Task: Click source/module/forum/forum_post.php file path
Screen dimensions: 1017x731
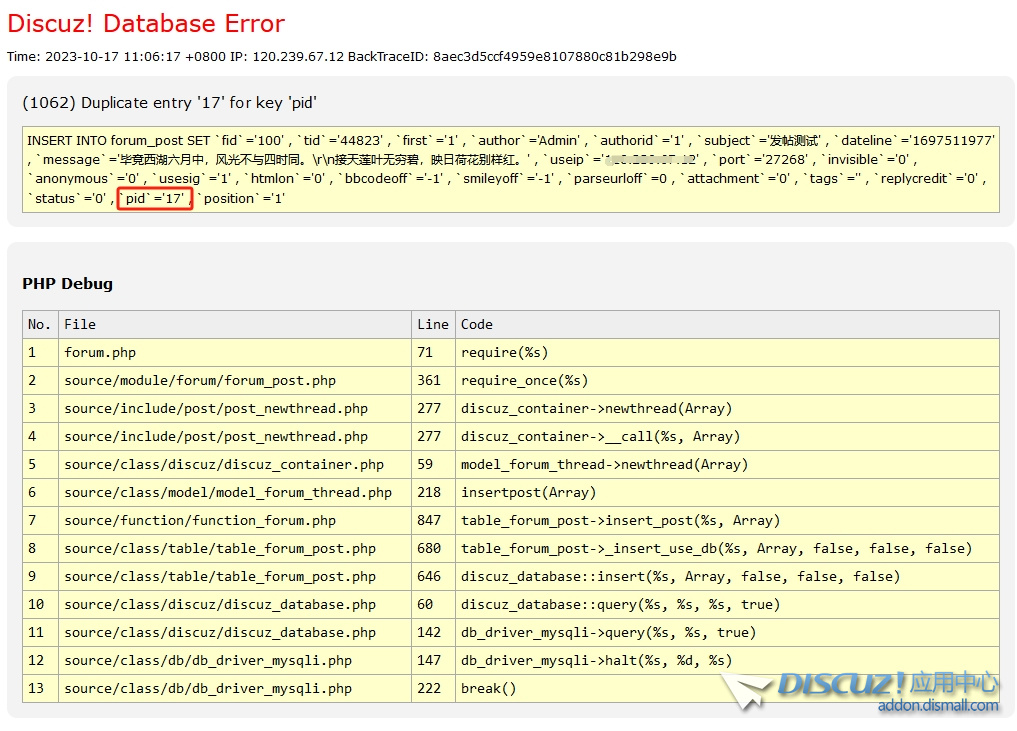Action: [x=200, y=380]
